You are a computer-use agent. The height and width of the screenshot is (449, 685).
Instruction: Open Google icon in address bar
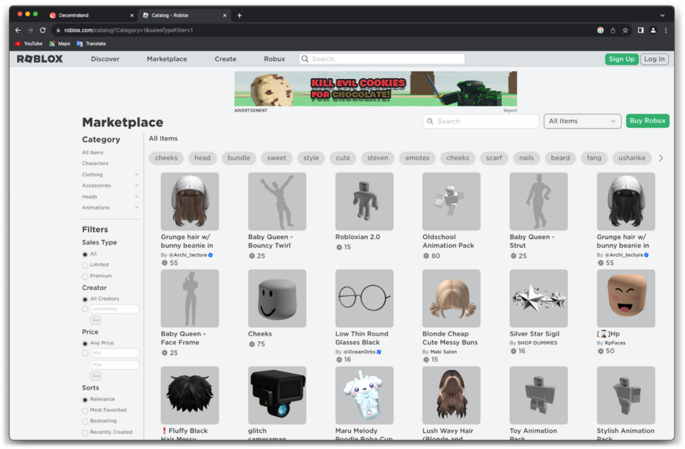[600, 30]
